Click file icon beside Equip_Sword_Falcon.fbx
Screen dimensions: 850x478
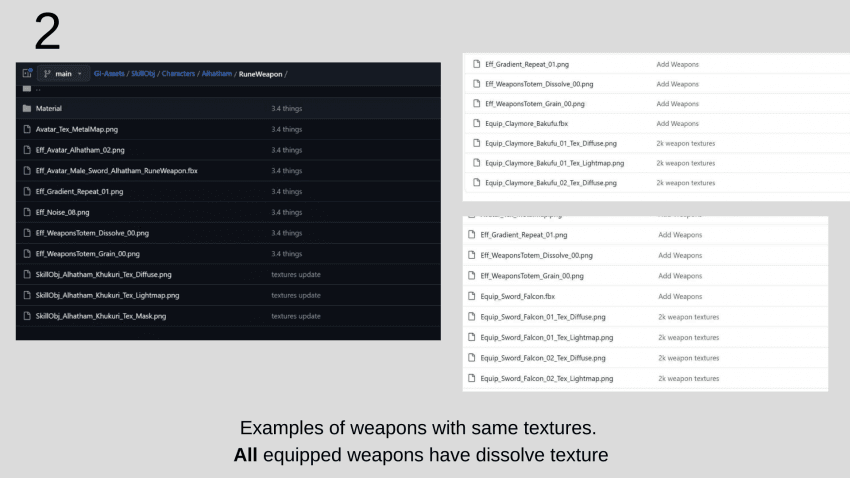click(x=472, y=296)
